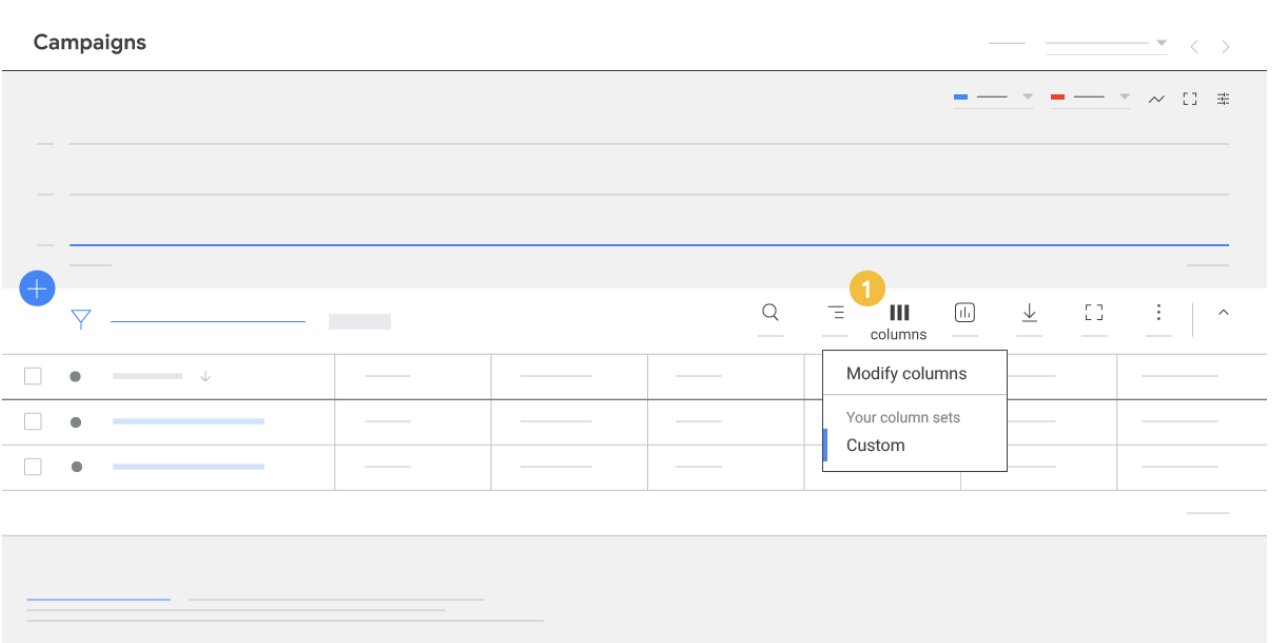Open the segment icon in table toolbar
This screenshot has width=1272, height=643.
click(836, 312)
